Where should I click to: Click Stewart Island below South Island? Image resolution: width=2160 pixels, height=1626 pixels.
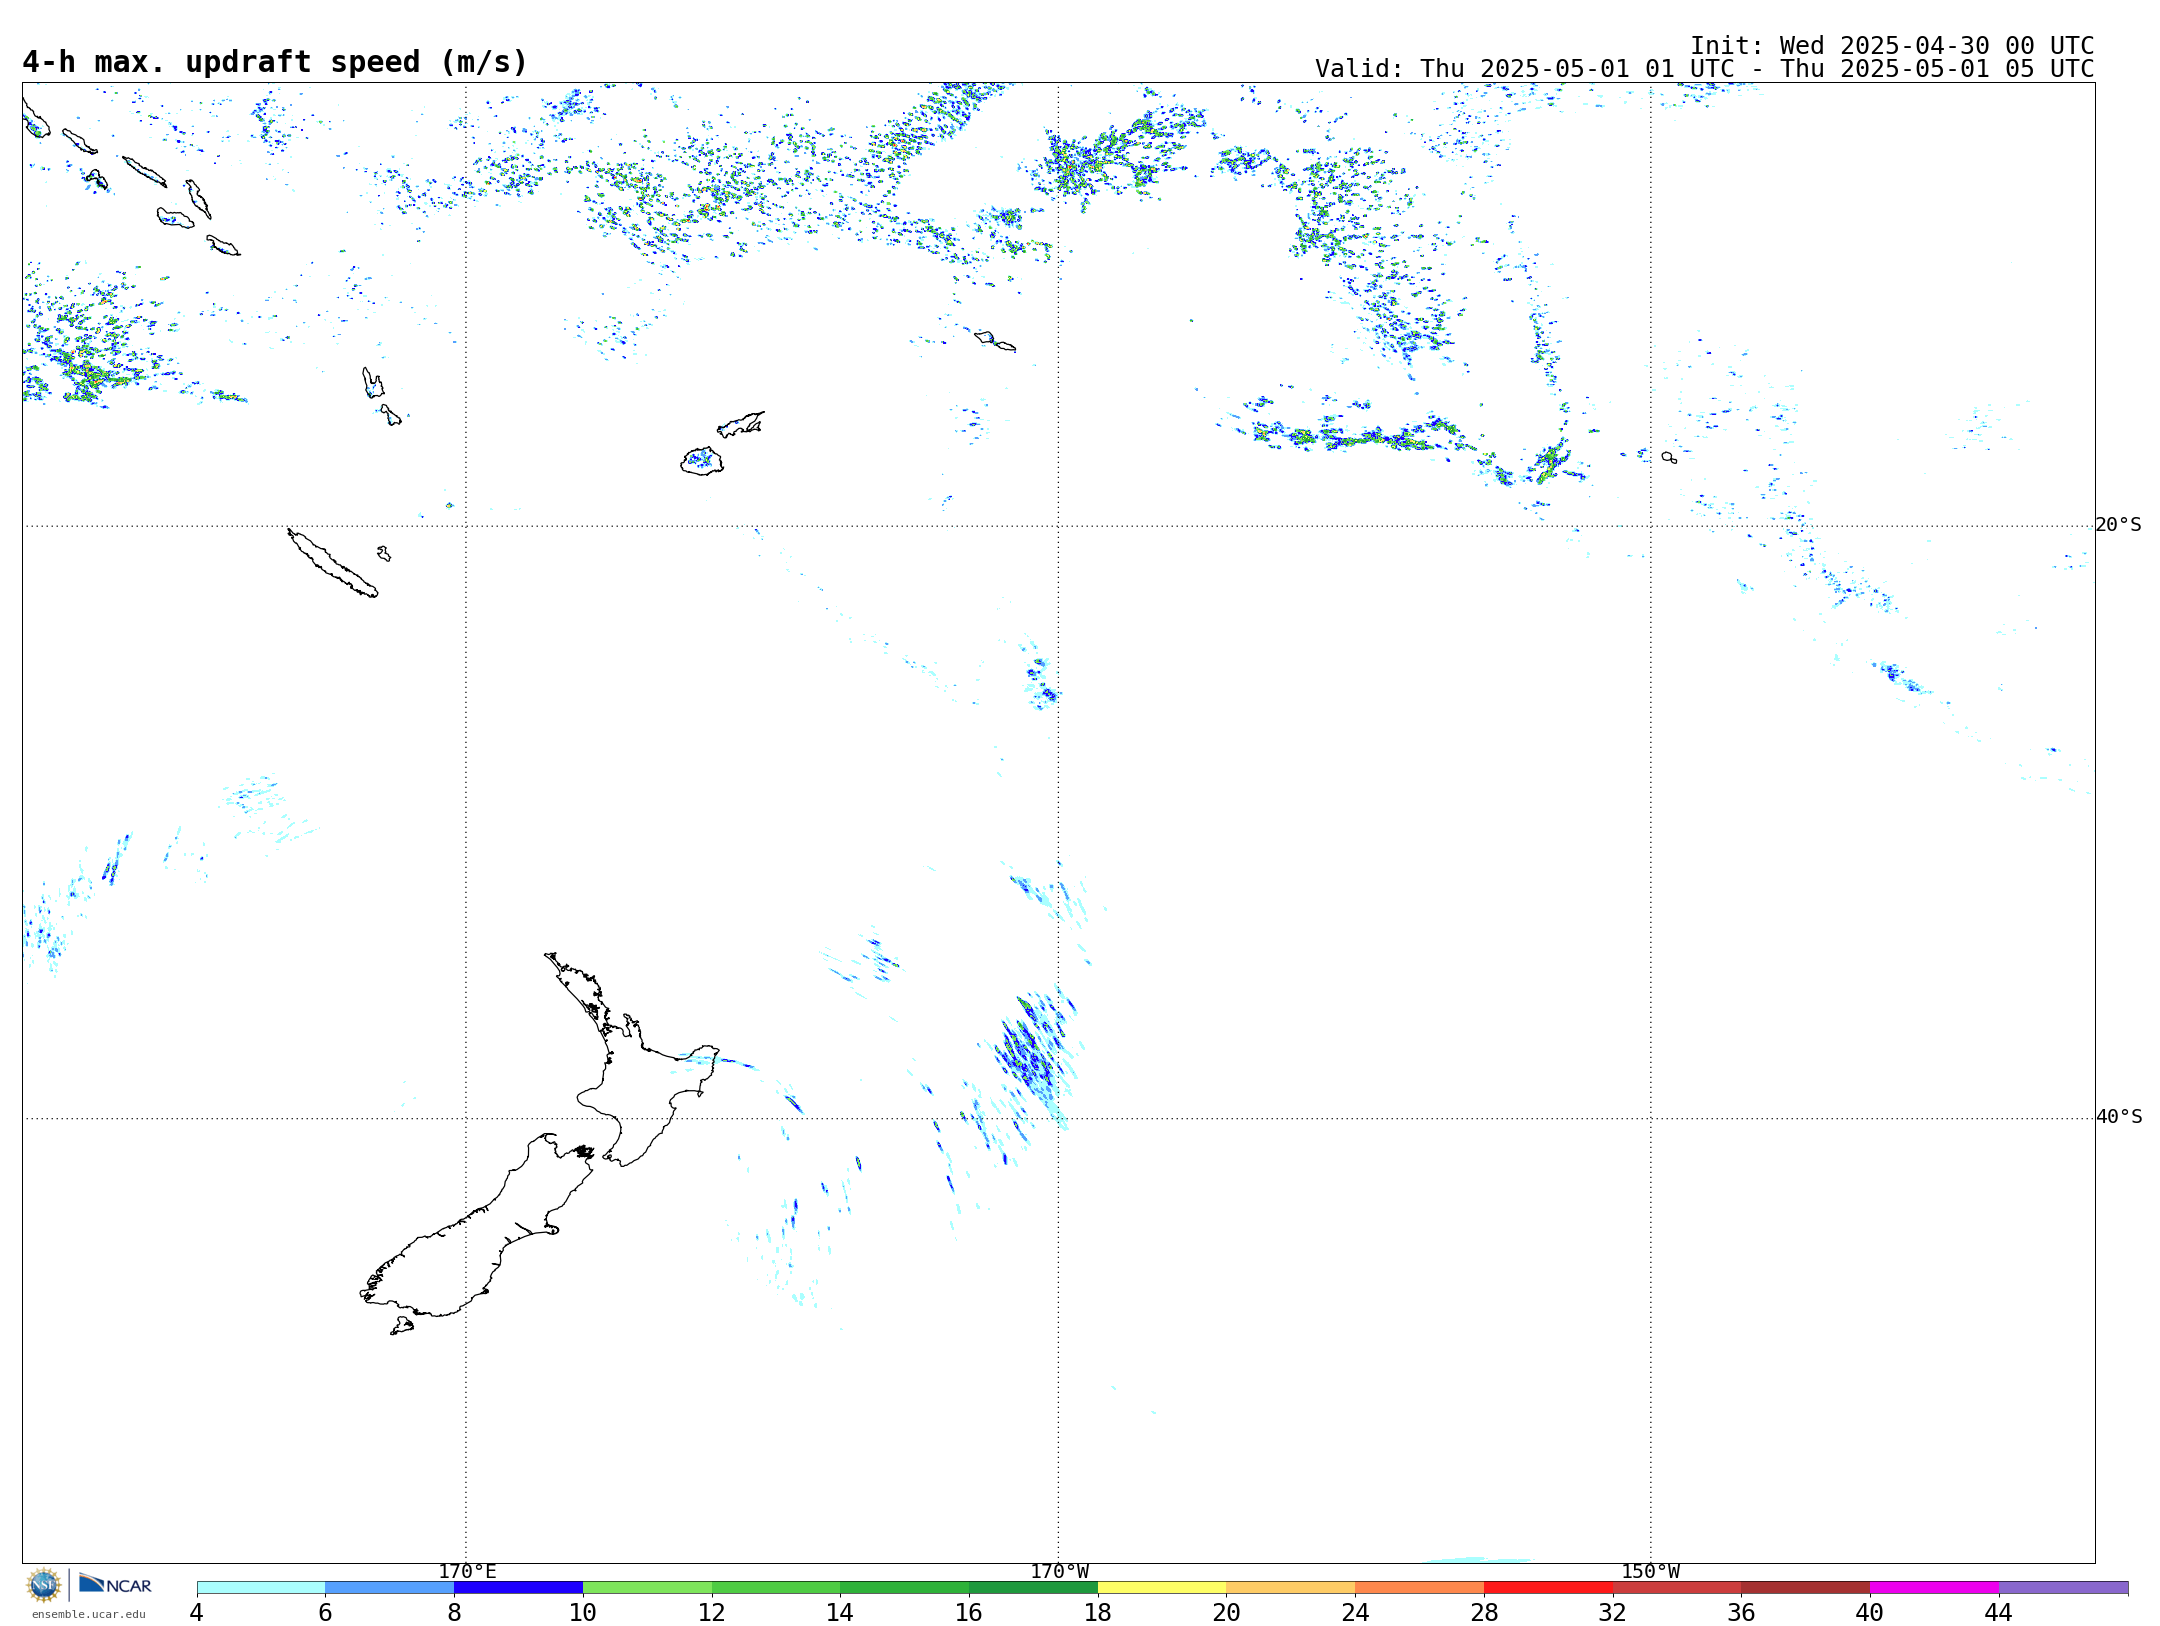pyautogui.click(x=402, y=1326)
